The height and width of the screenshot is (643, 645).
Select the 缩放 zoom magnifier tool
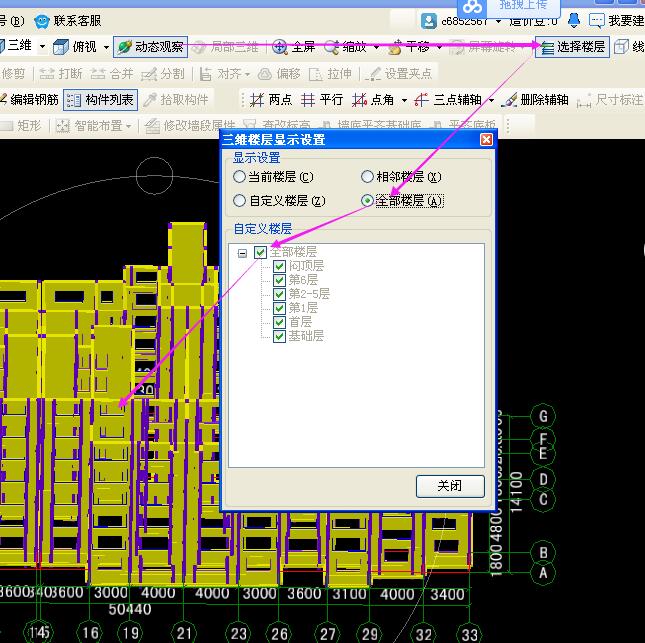[345, 47]
